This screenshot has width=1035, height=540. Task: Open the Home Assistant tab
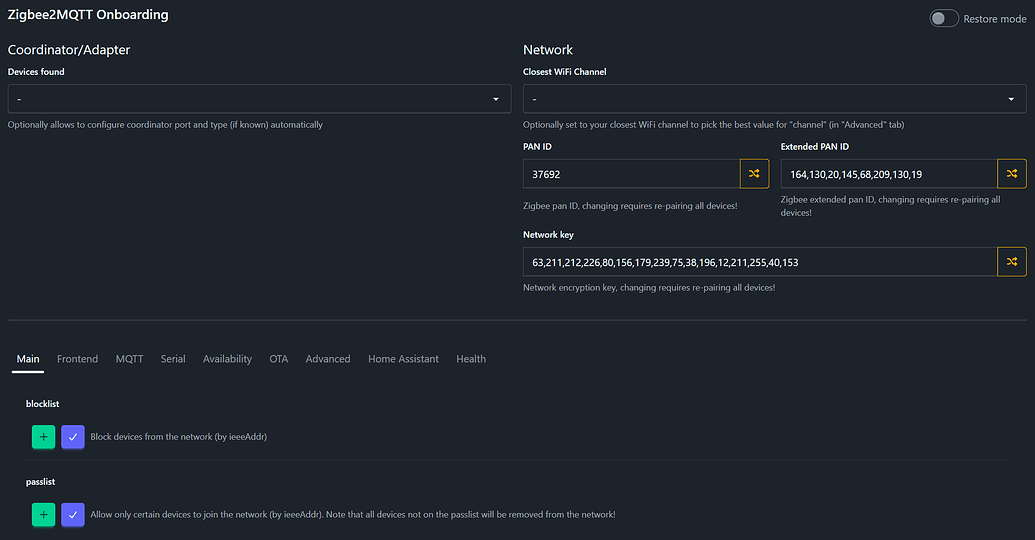(x=403, y=359)
